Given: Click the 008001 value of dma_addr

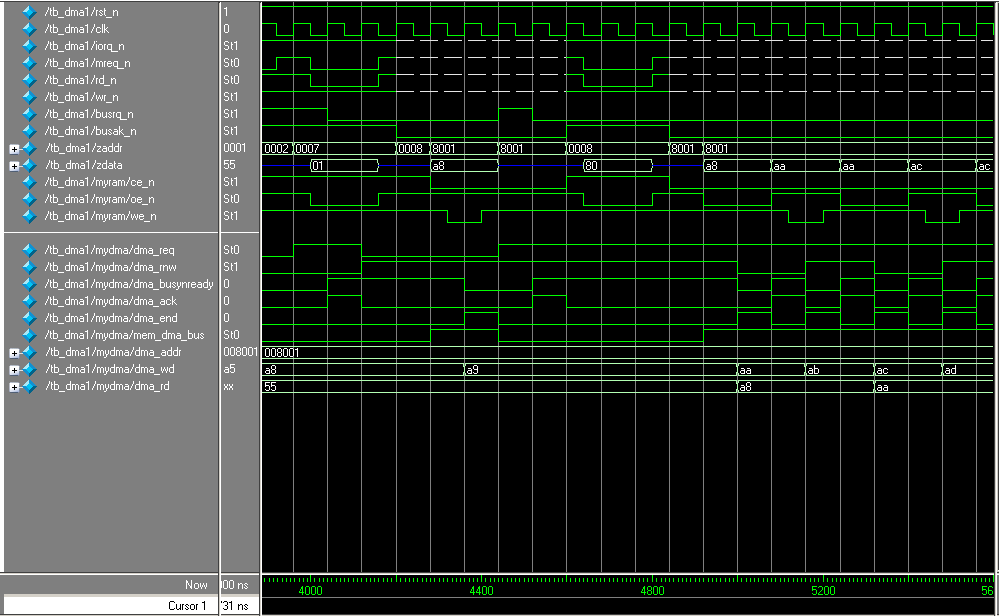Looking at the screenshot, I should 241,352.
